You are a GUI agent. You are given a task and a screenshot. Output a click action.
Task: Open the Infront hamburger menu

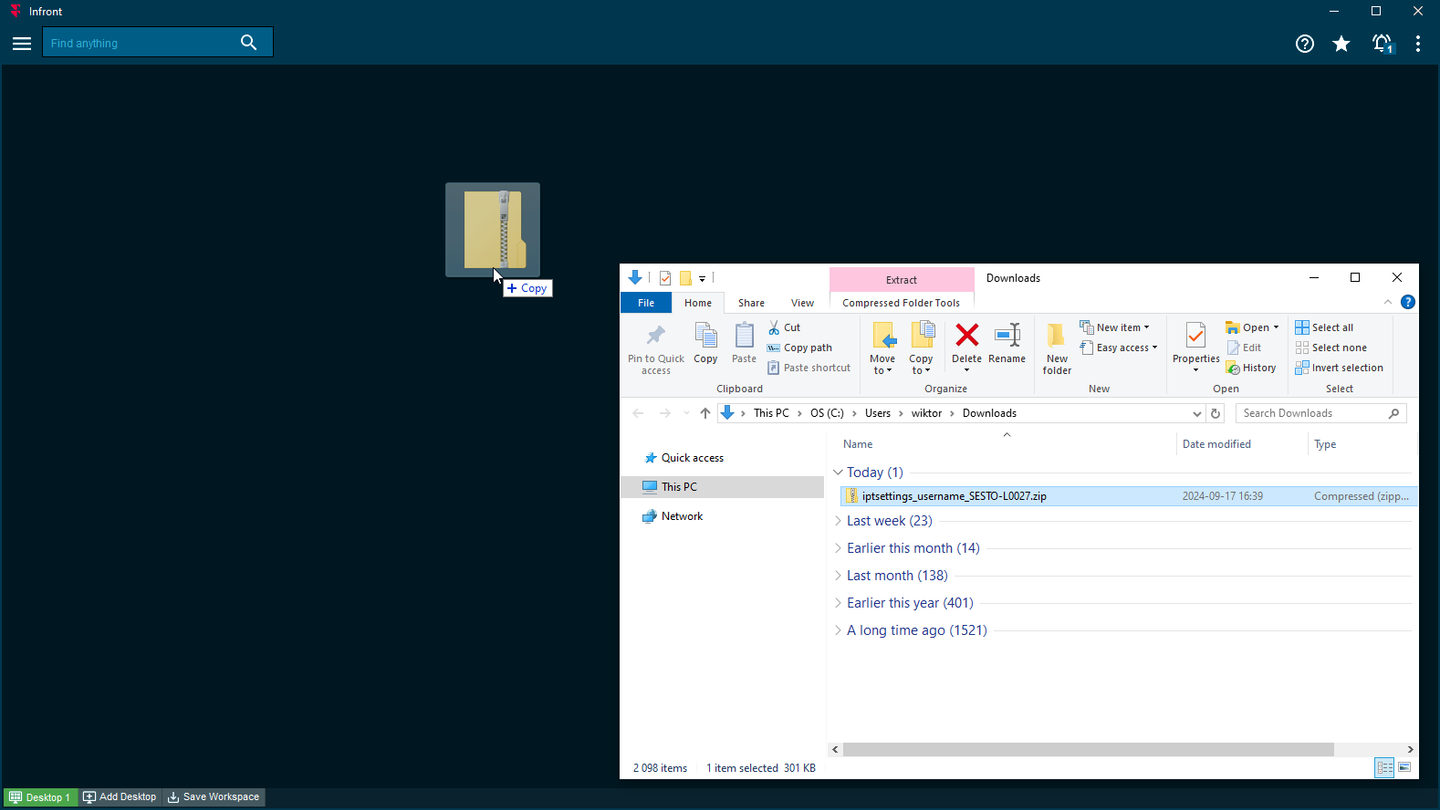22,43
